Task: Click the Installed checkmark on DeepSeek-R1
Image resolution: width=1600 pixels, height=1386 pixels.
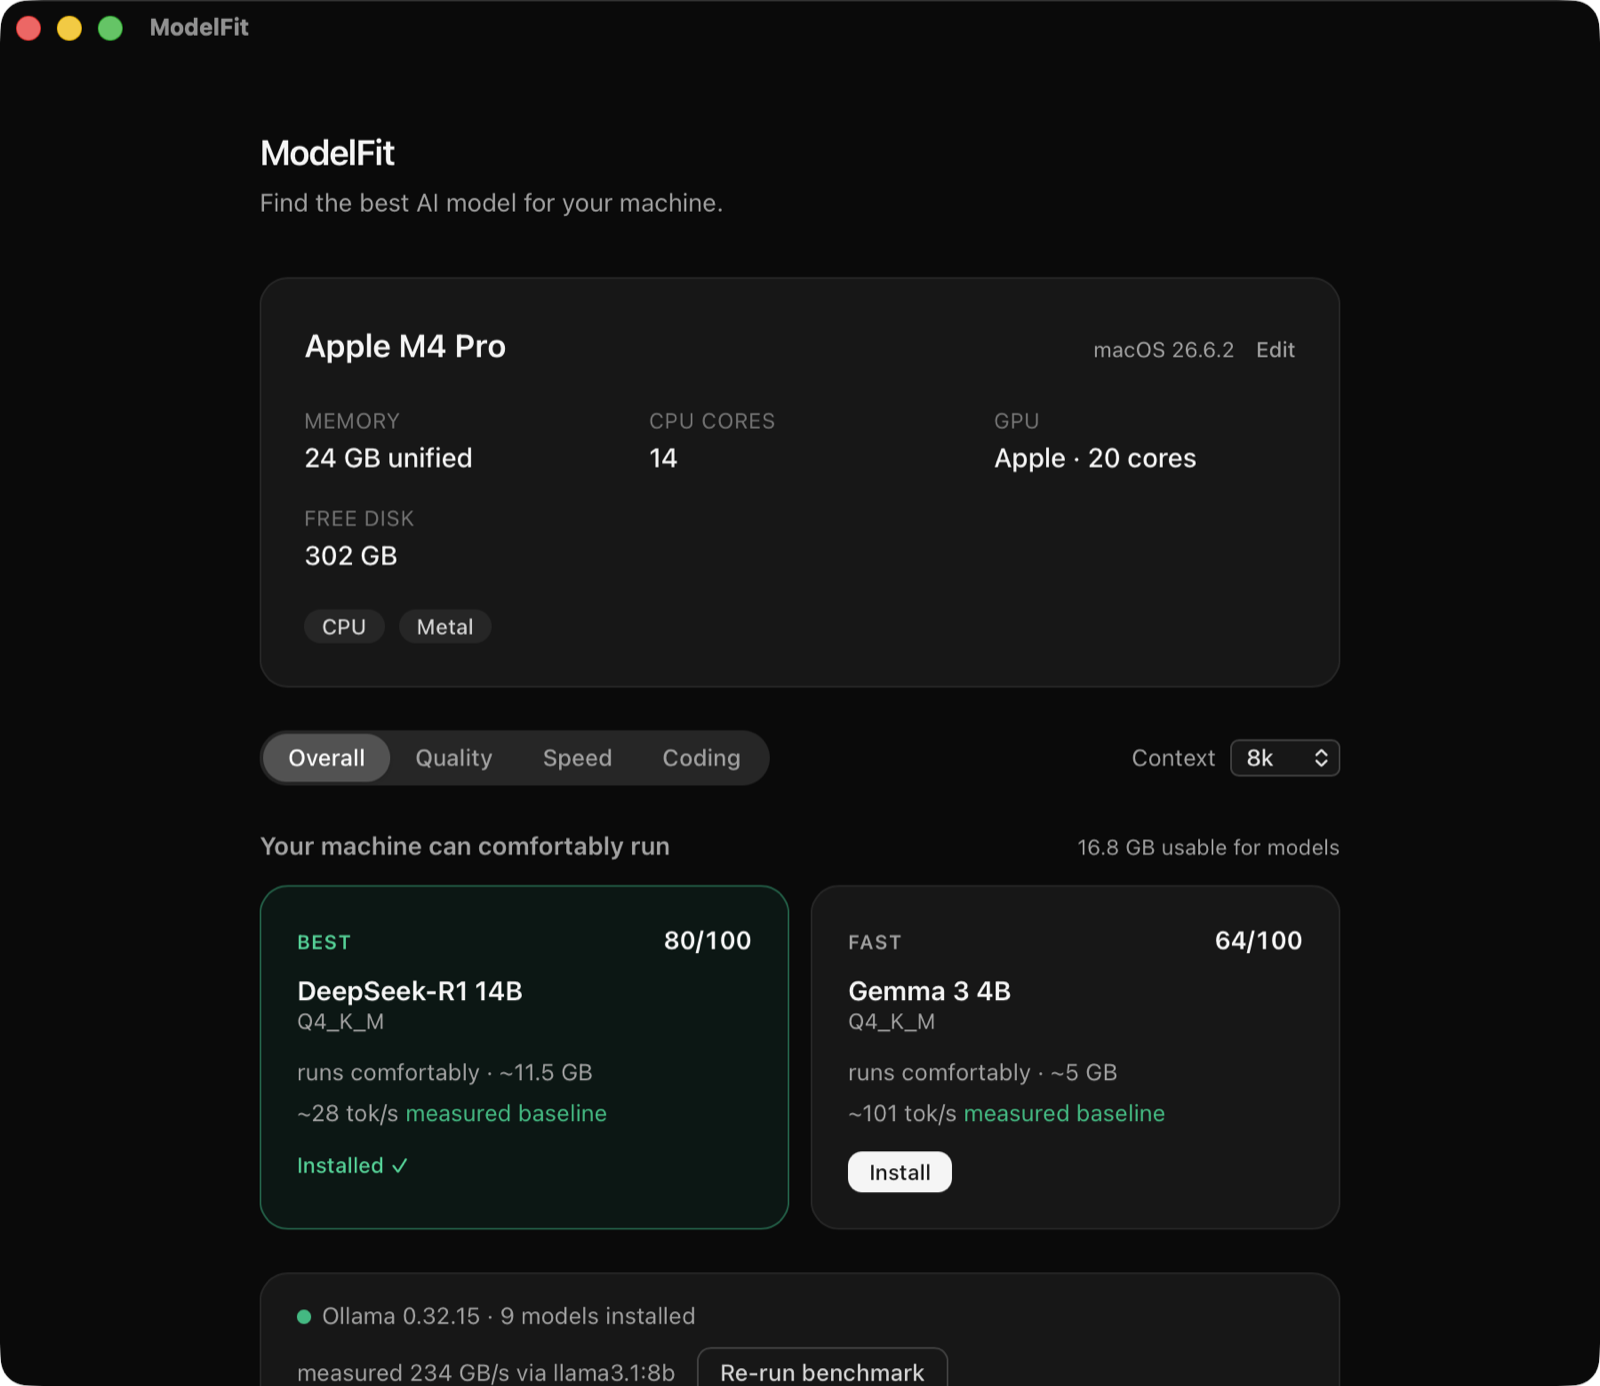Action: click(x=352, y=1166)
